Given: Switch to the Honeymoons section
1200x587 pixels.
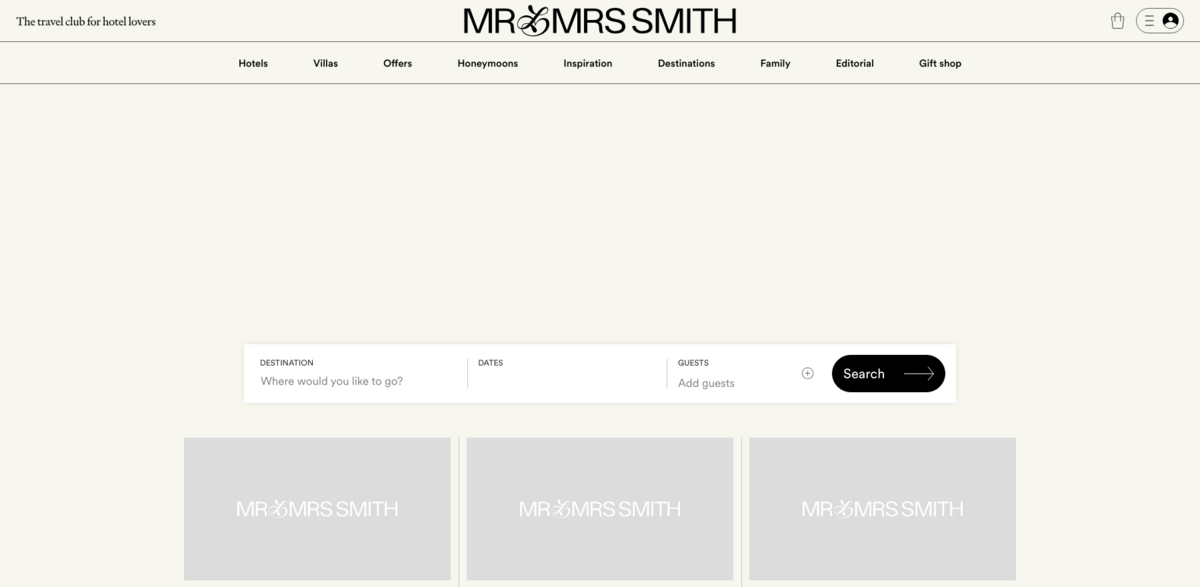Looking at the screenshot, I should point(487,63).
